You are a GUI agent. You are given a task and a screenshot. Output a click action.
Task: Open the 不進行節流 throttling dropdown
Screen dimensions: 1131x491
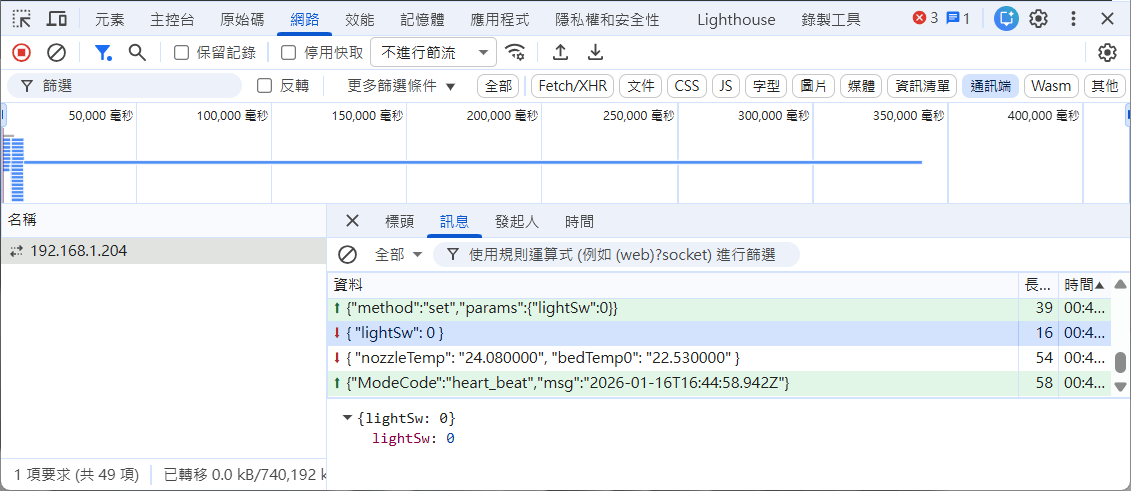(x=434, y=52)
